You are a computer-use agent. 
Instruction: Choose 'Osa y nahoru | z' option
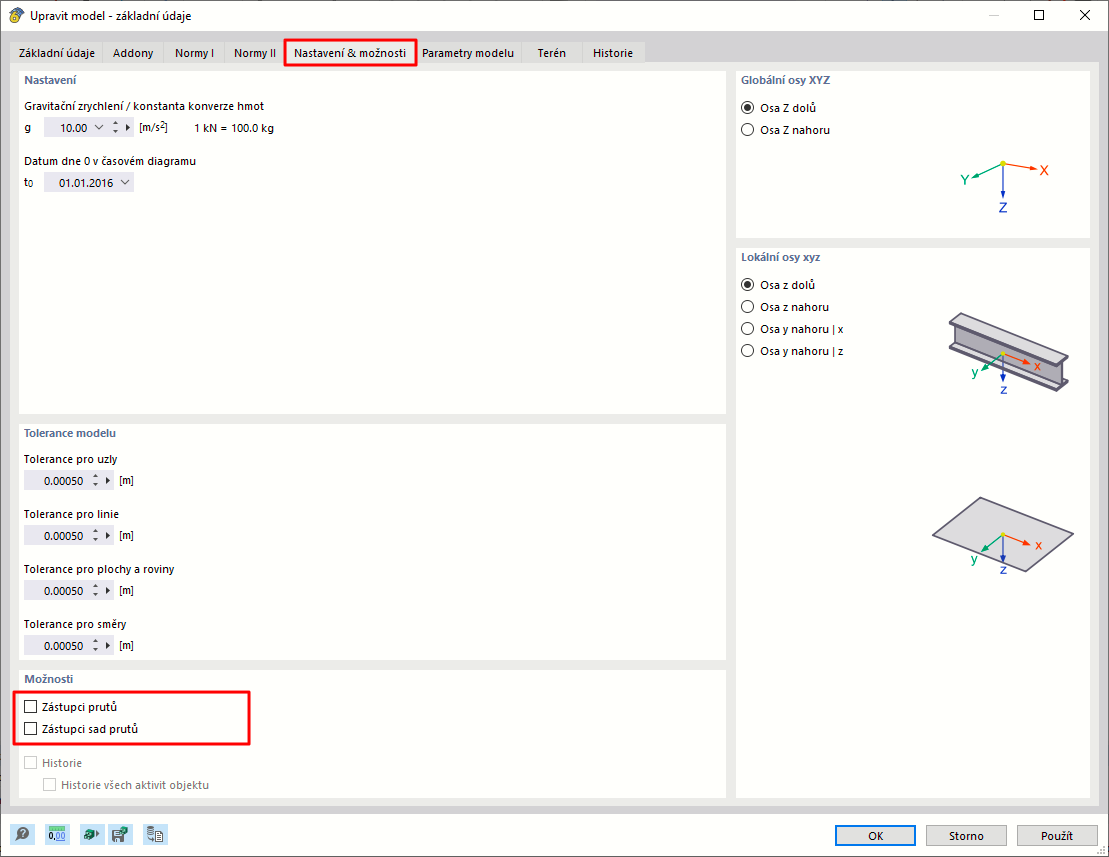coord(748,350)
